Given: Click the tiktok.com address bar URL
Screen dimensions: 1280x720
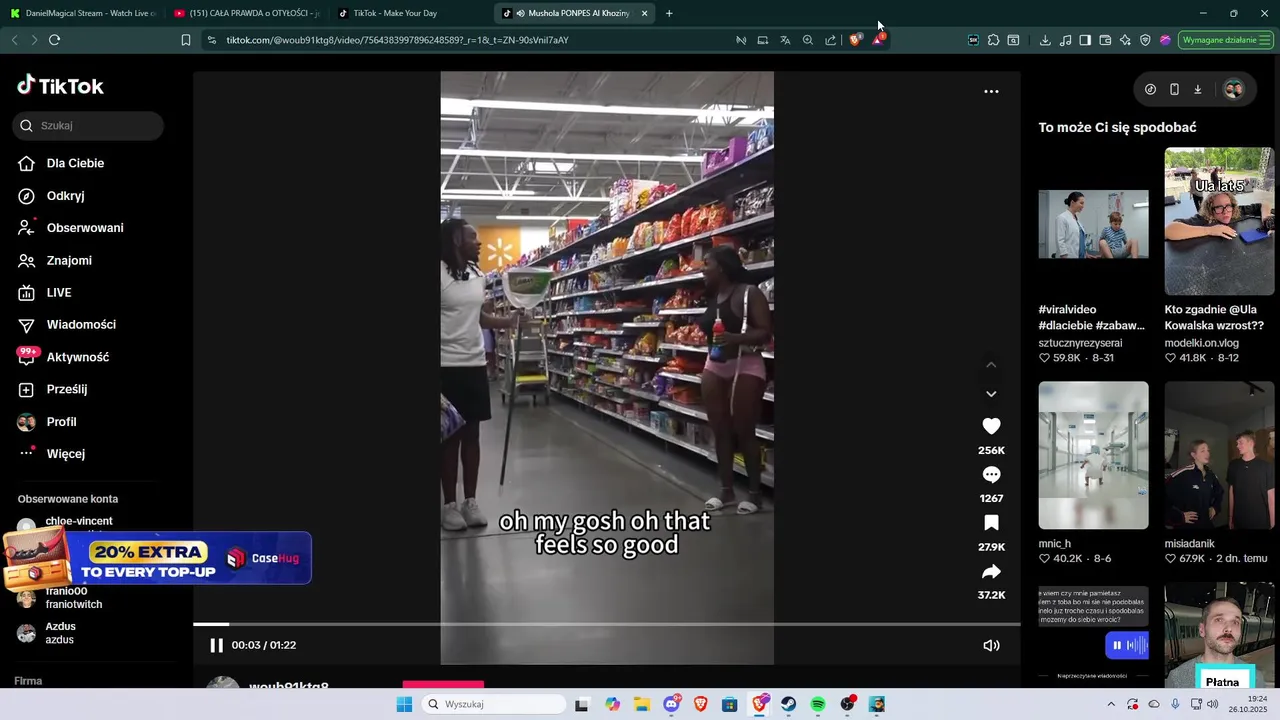Looking at the screenshot, I should (x=397, y=40).
